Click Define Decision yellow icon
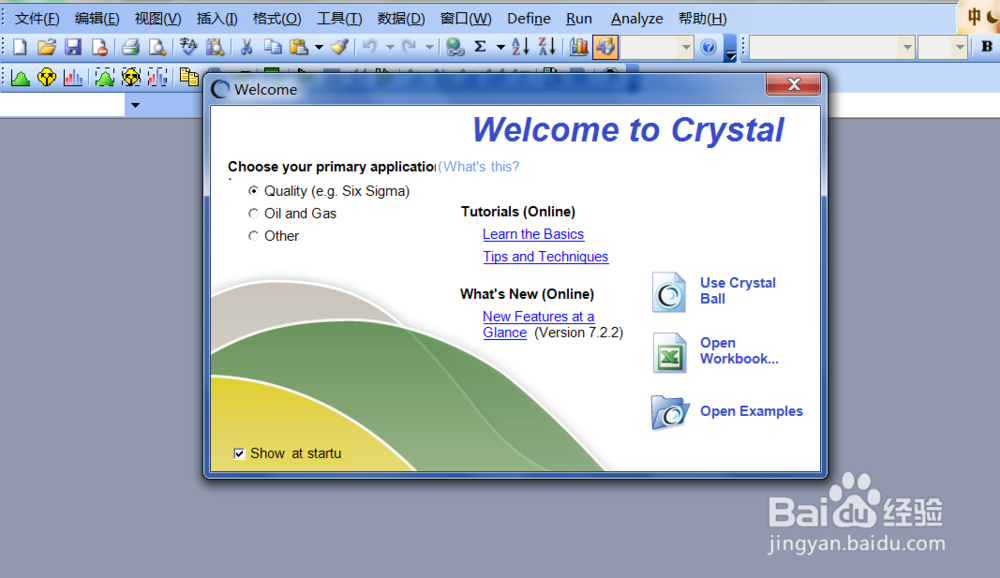The height and width of the screenshot is (578, 1000). pos(47,78)
